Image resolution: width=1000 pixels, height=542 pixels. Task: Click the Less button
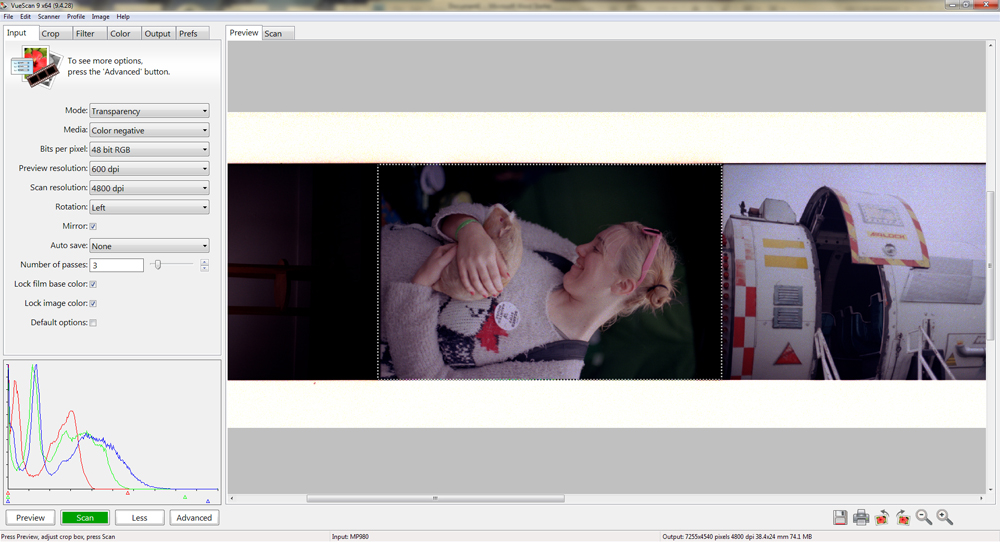point(140,518)
